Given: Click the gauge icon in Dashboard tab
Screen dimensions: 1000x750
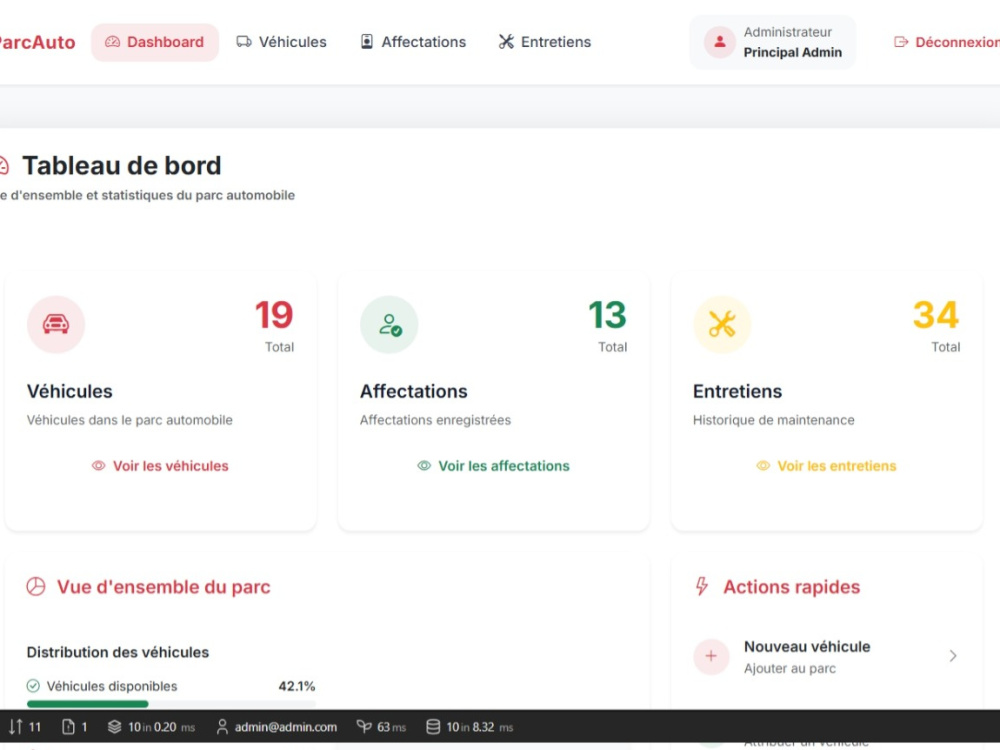Looking at the screenshot, I should [112, 42].
